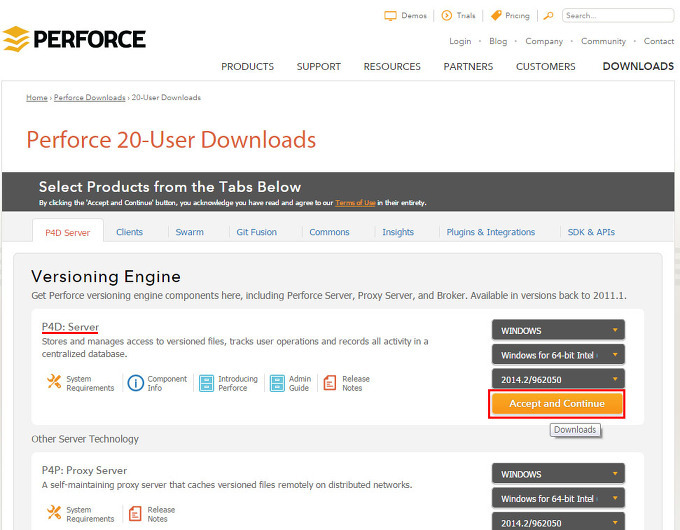
Task: Click the search magnifier icon
Action: click(549, 16)
